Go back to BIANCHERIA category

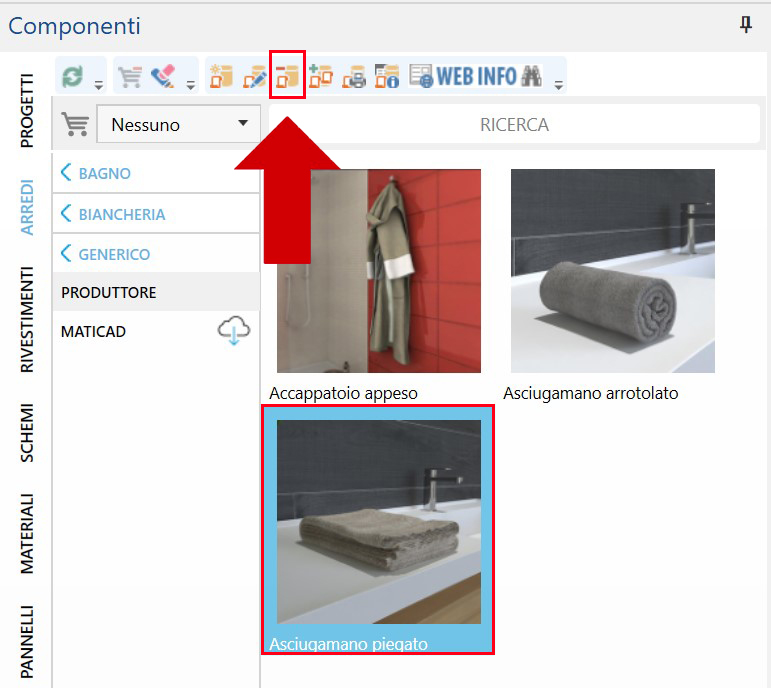pyautogui.click(x=156, y=214)
